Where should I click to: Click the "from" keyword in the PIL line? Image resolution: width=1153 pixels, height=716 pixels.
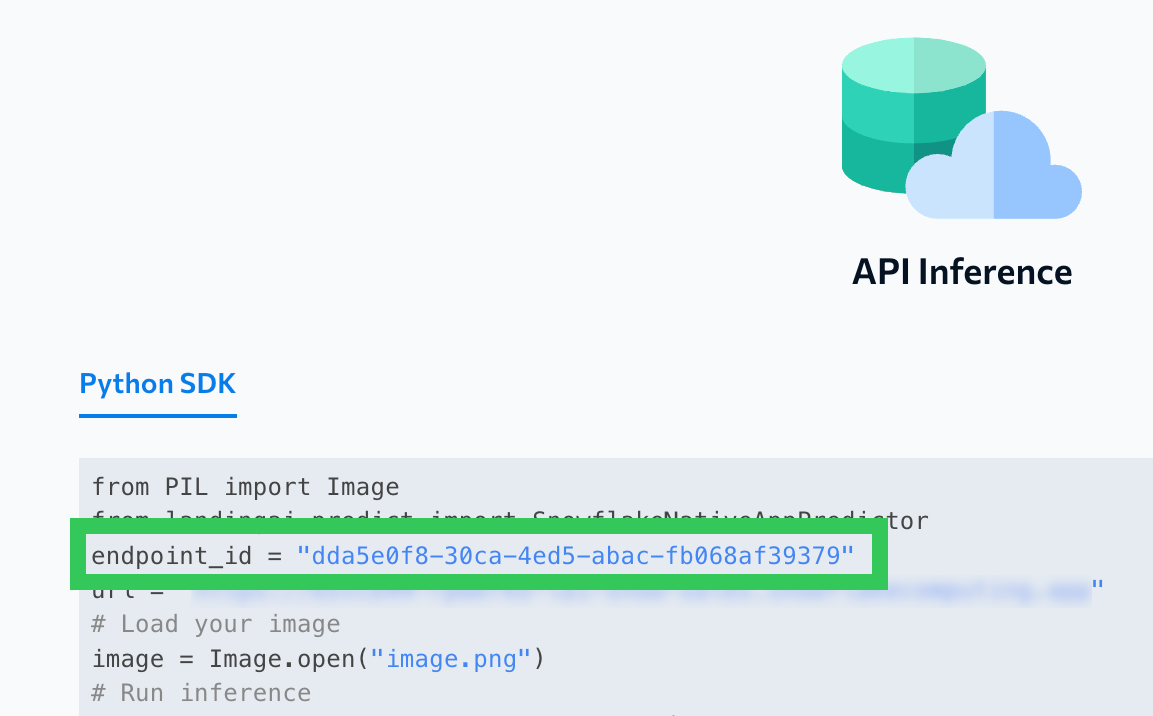pyautogui.click(x=121, y=487)
